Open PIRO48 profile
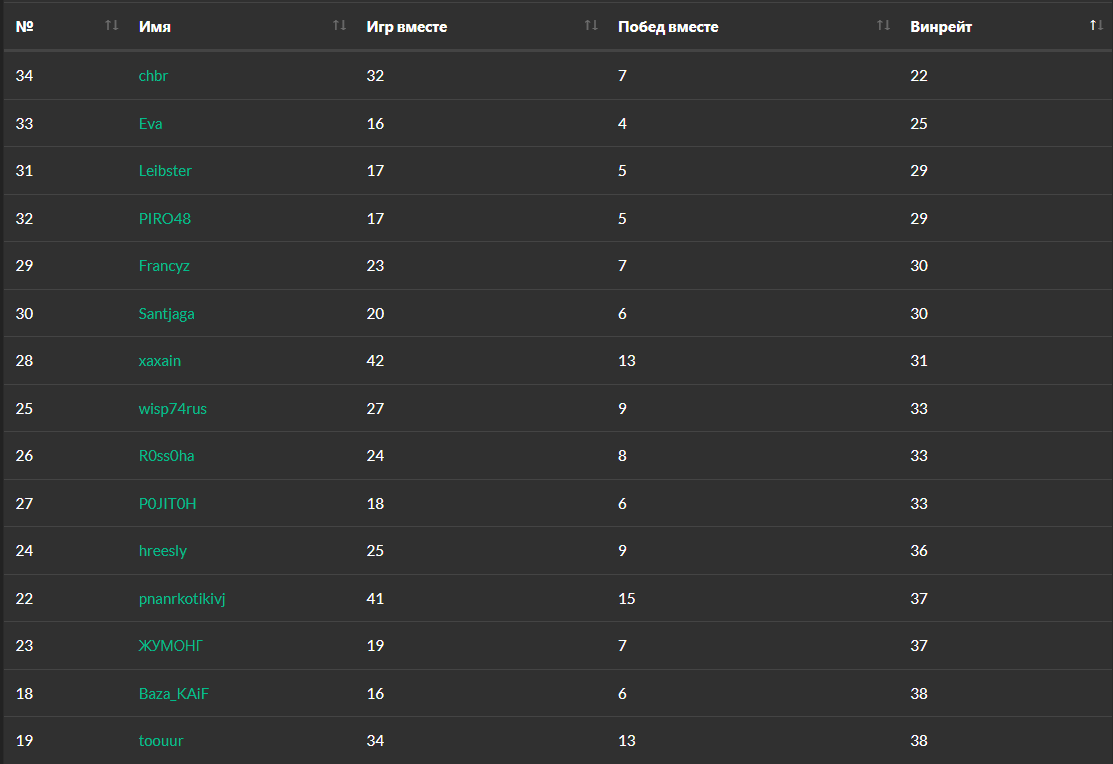The height and width of the screenshot is (764, 1113). click(165, 219)
